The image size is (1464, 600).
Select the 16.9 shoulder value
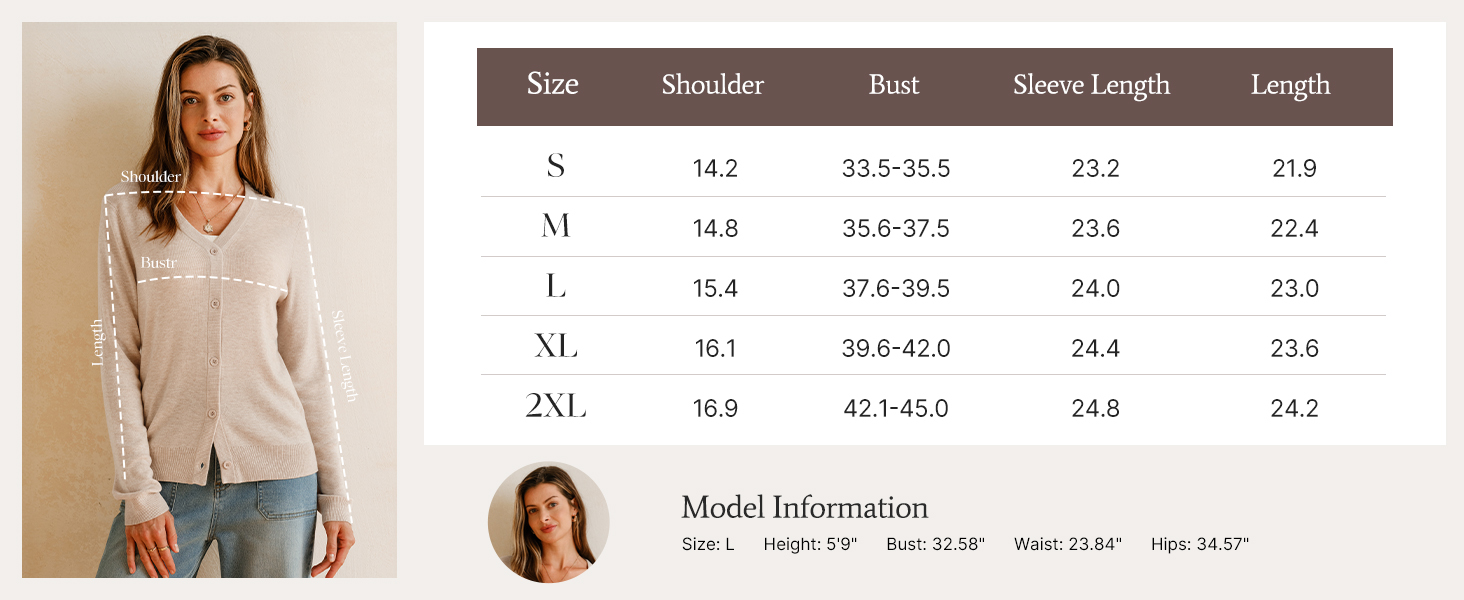point(715,408)
